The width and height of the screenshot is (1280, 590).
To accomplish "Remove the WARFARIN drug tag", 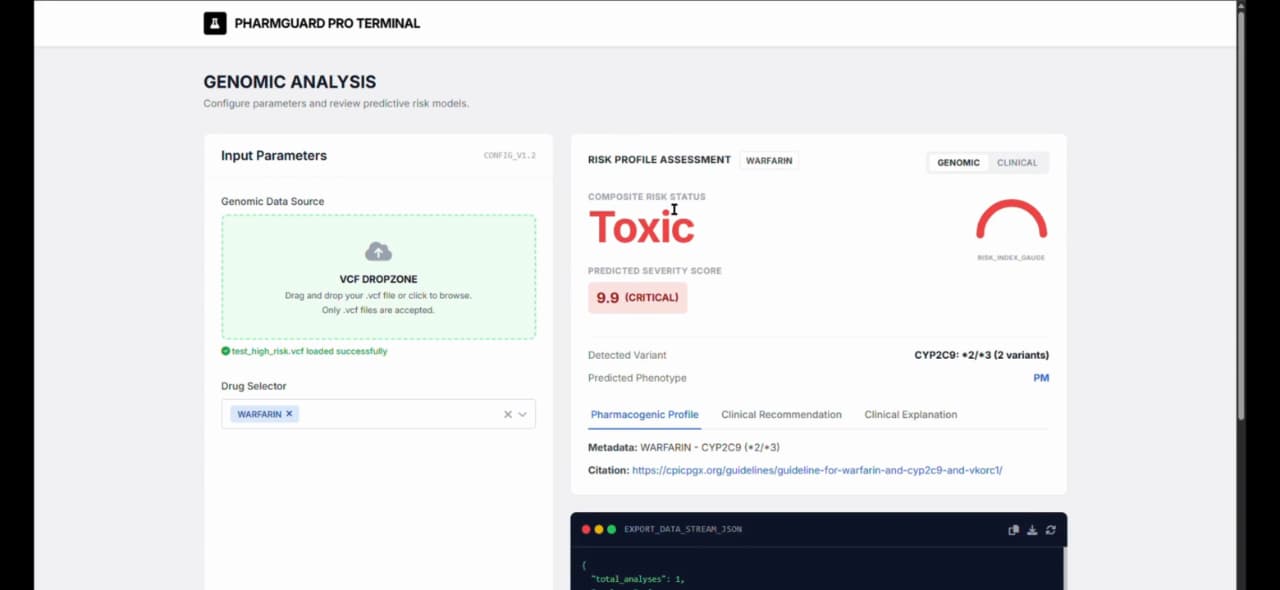I will [289, 414].
